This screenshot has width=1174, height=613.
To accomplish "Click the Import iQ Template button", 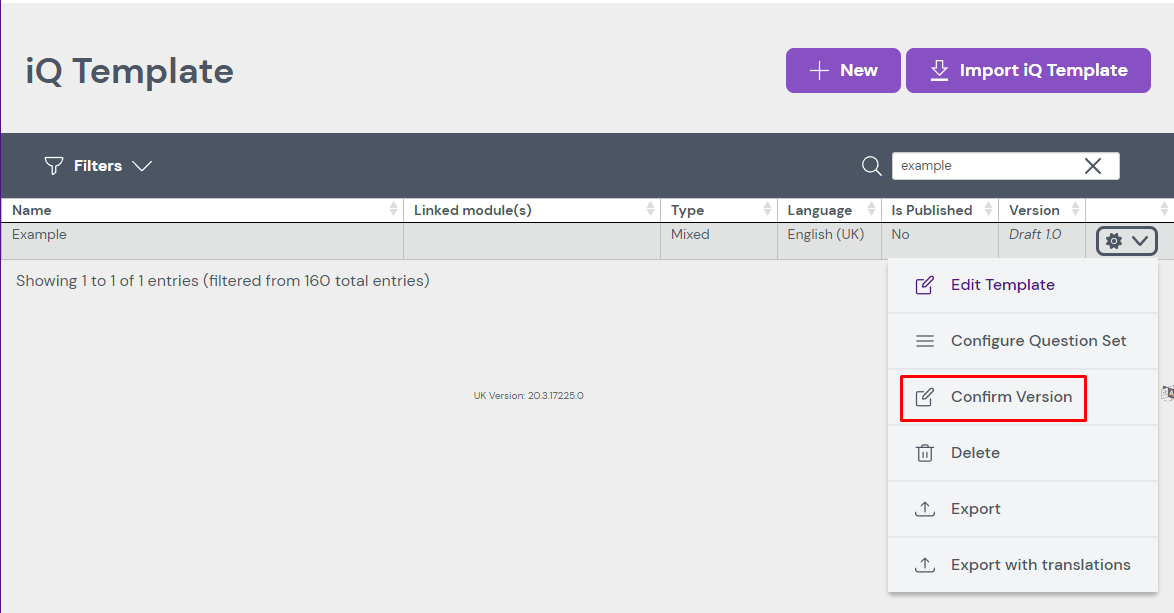I will coord(1028,70).
